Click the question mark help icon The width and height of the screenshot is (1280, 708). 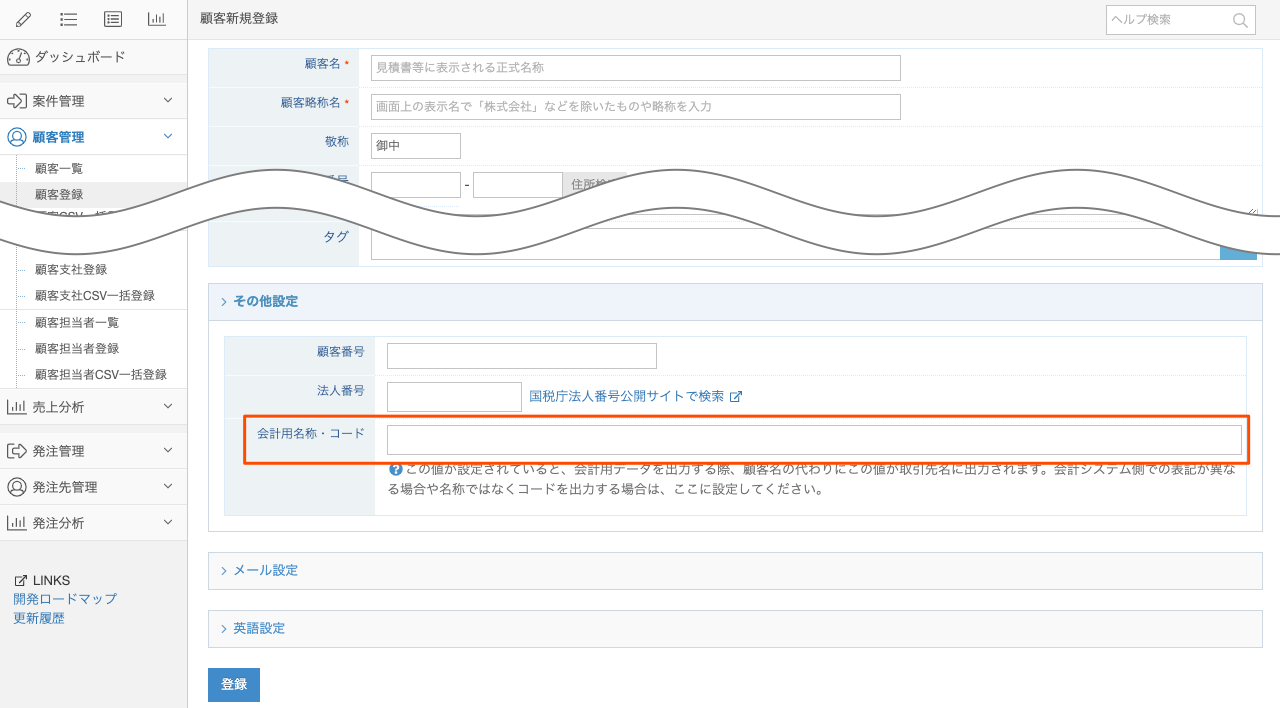tap(395, 469)
